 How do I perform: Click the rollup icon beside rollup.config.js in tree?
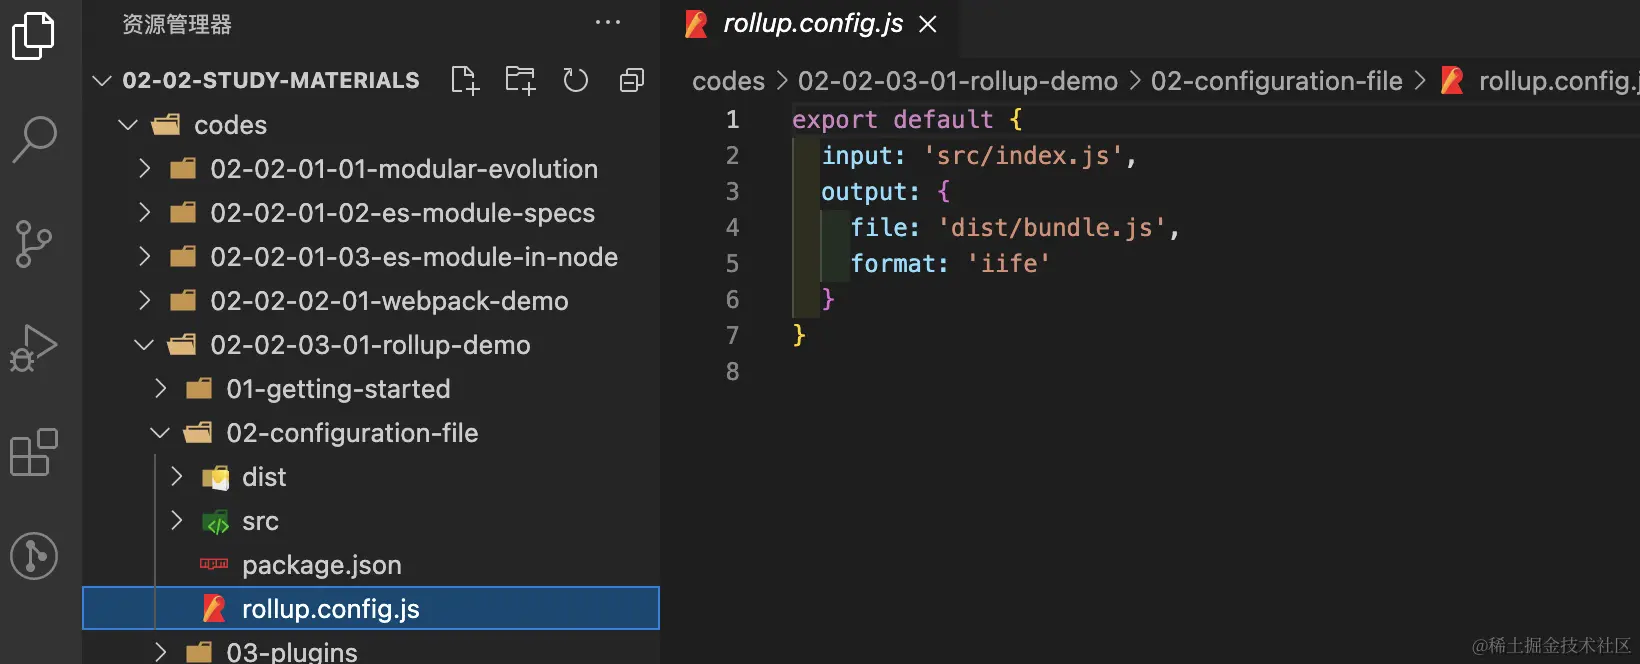click(x=214, y=608)
